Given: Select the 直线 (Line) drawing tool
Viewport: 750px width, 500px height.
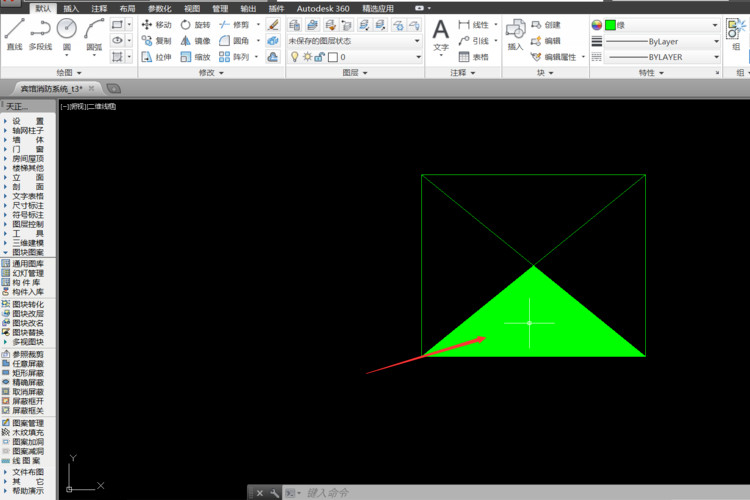Looking at the screenshot, I should click(14, 34).
